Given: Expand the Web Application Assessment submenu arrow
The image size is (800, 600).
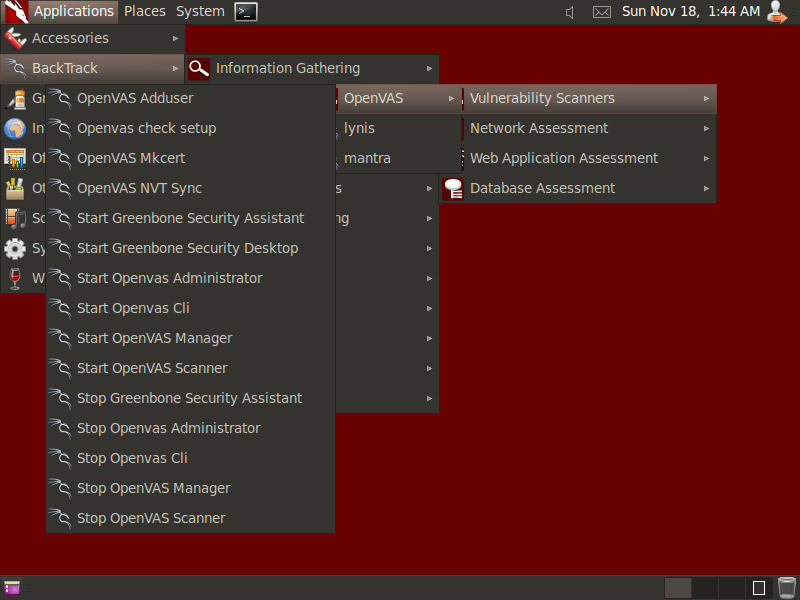Looking at the screenshot, I should 706,159.
